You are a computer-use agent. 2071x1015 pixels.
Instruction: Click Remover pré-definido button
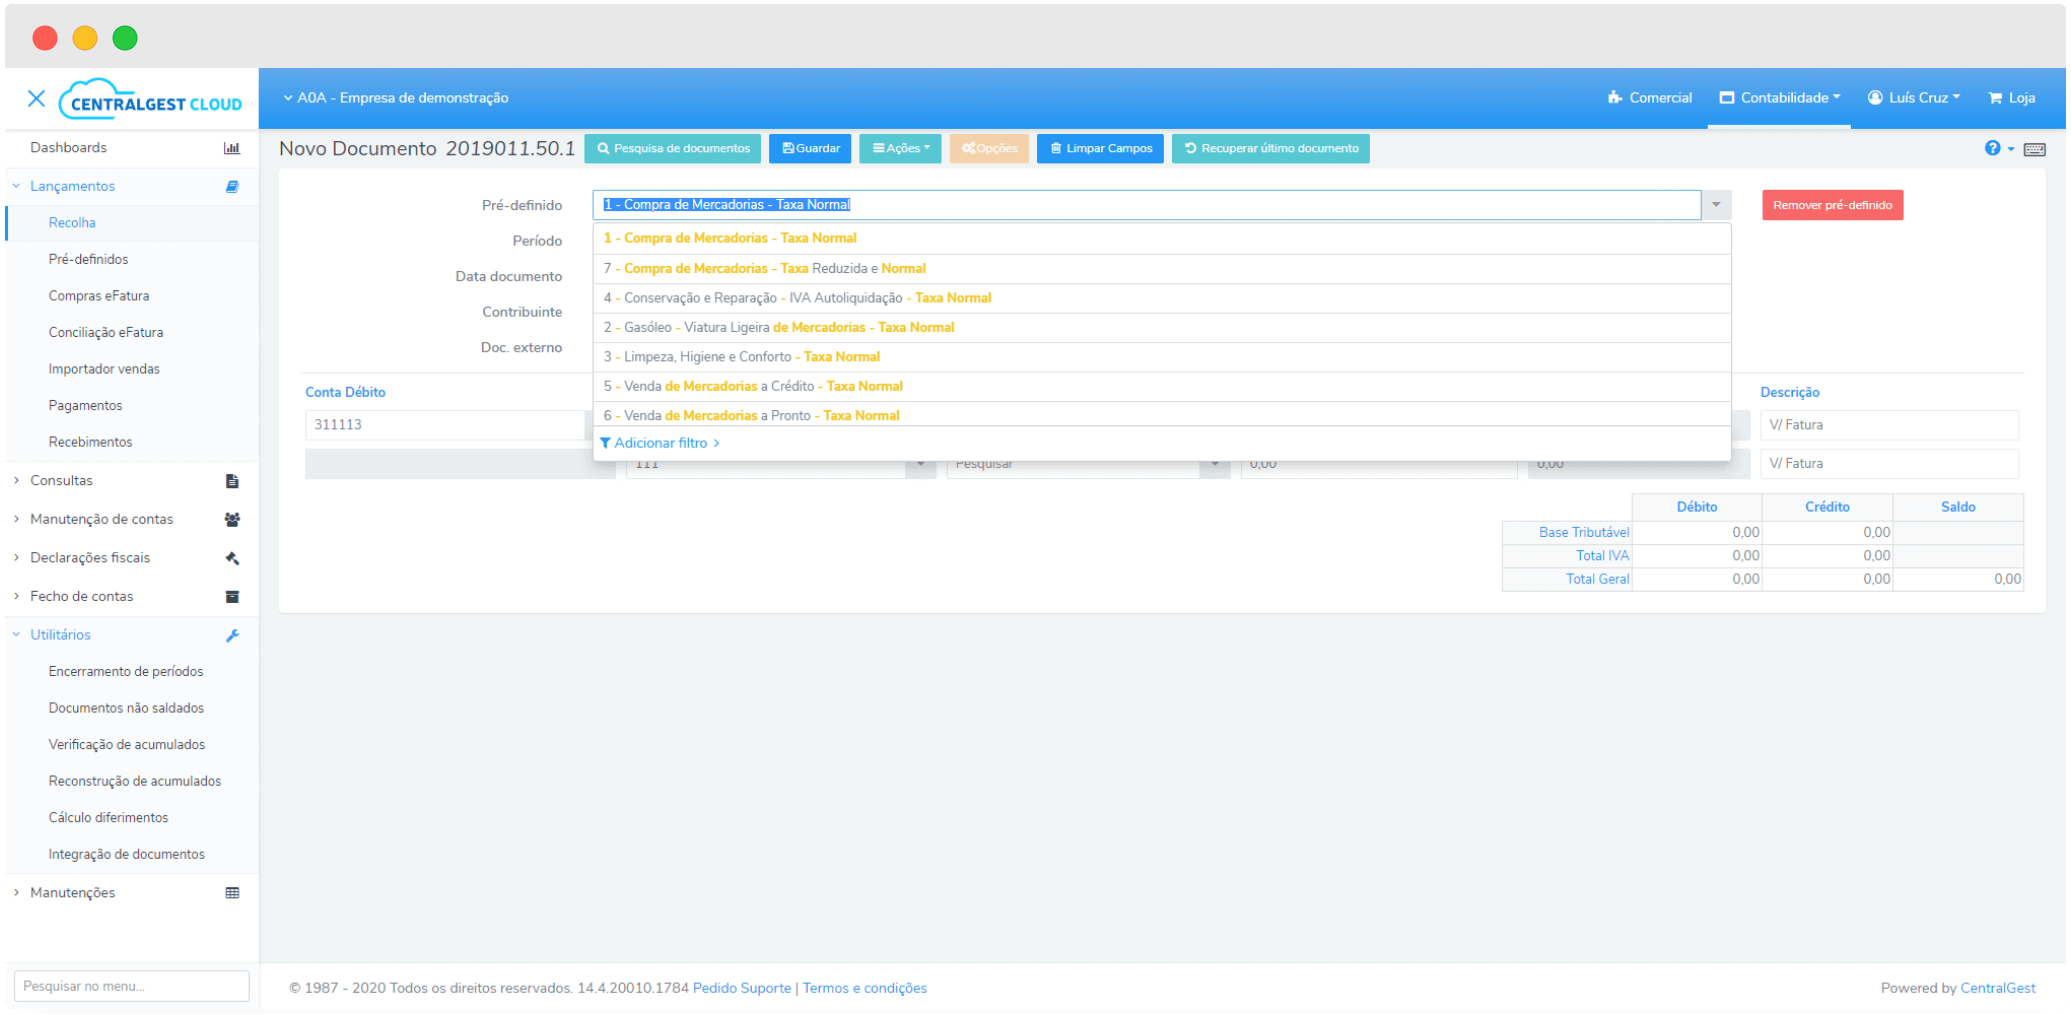[1832, 205]
